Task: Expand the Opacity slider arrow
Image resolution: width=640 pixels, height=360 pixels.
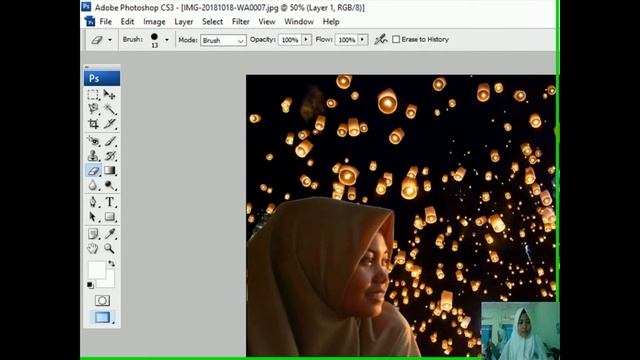Action: click(306, 40)
